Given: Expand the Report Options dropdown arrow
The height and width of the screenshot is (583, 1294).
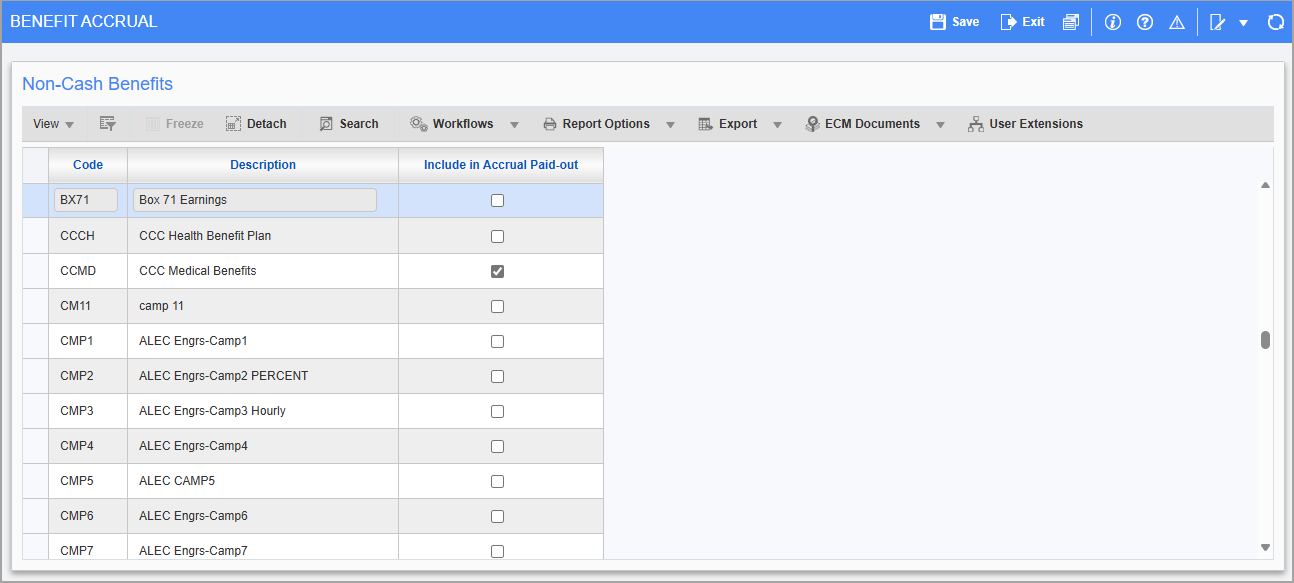Looking at the screenshot, I should click(x=670, y=125).
